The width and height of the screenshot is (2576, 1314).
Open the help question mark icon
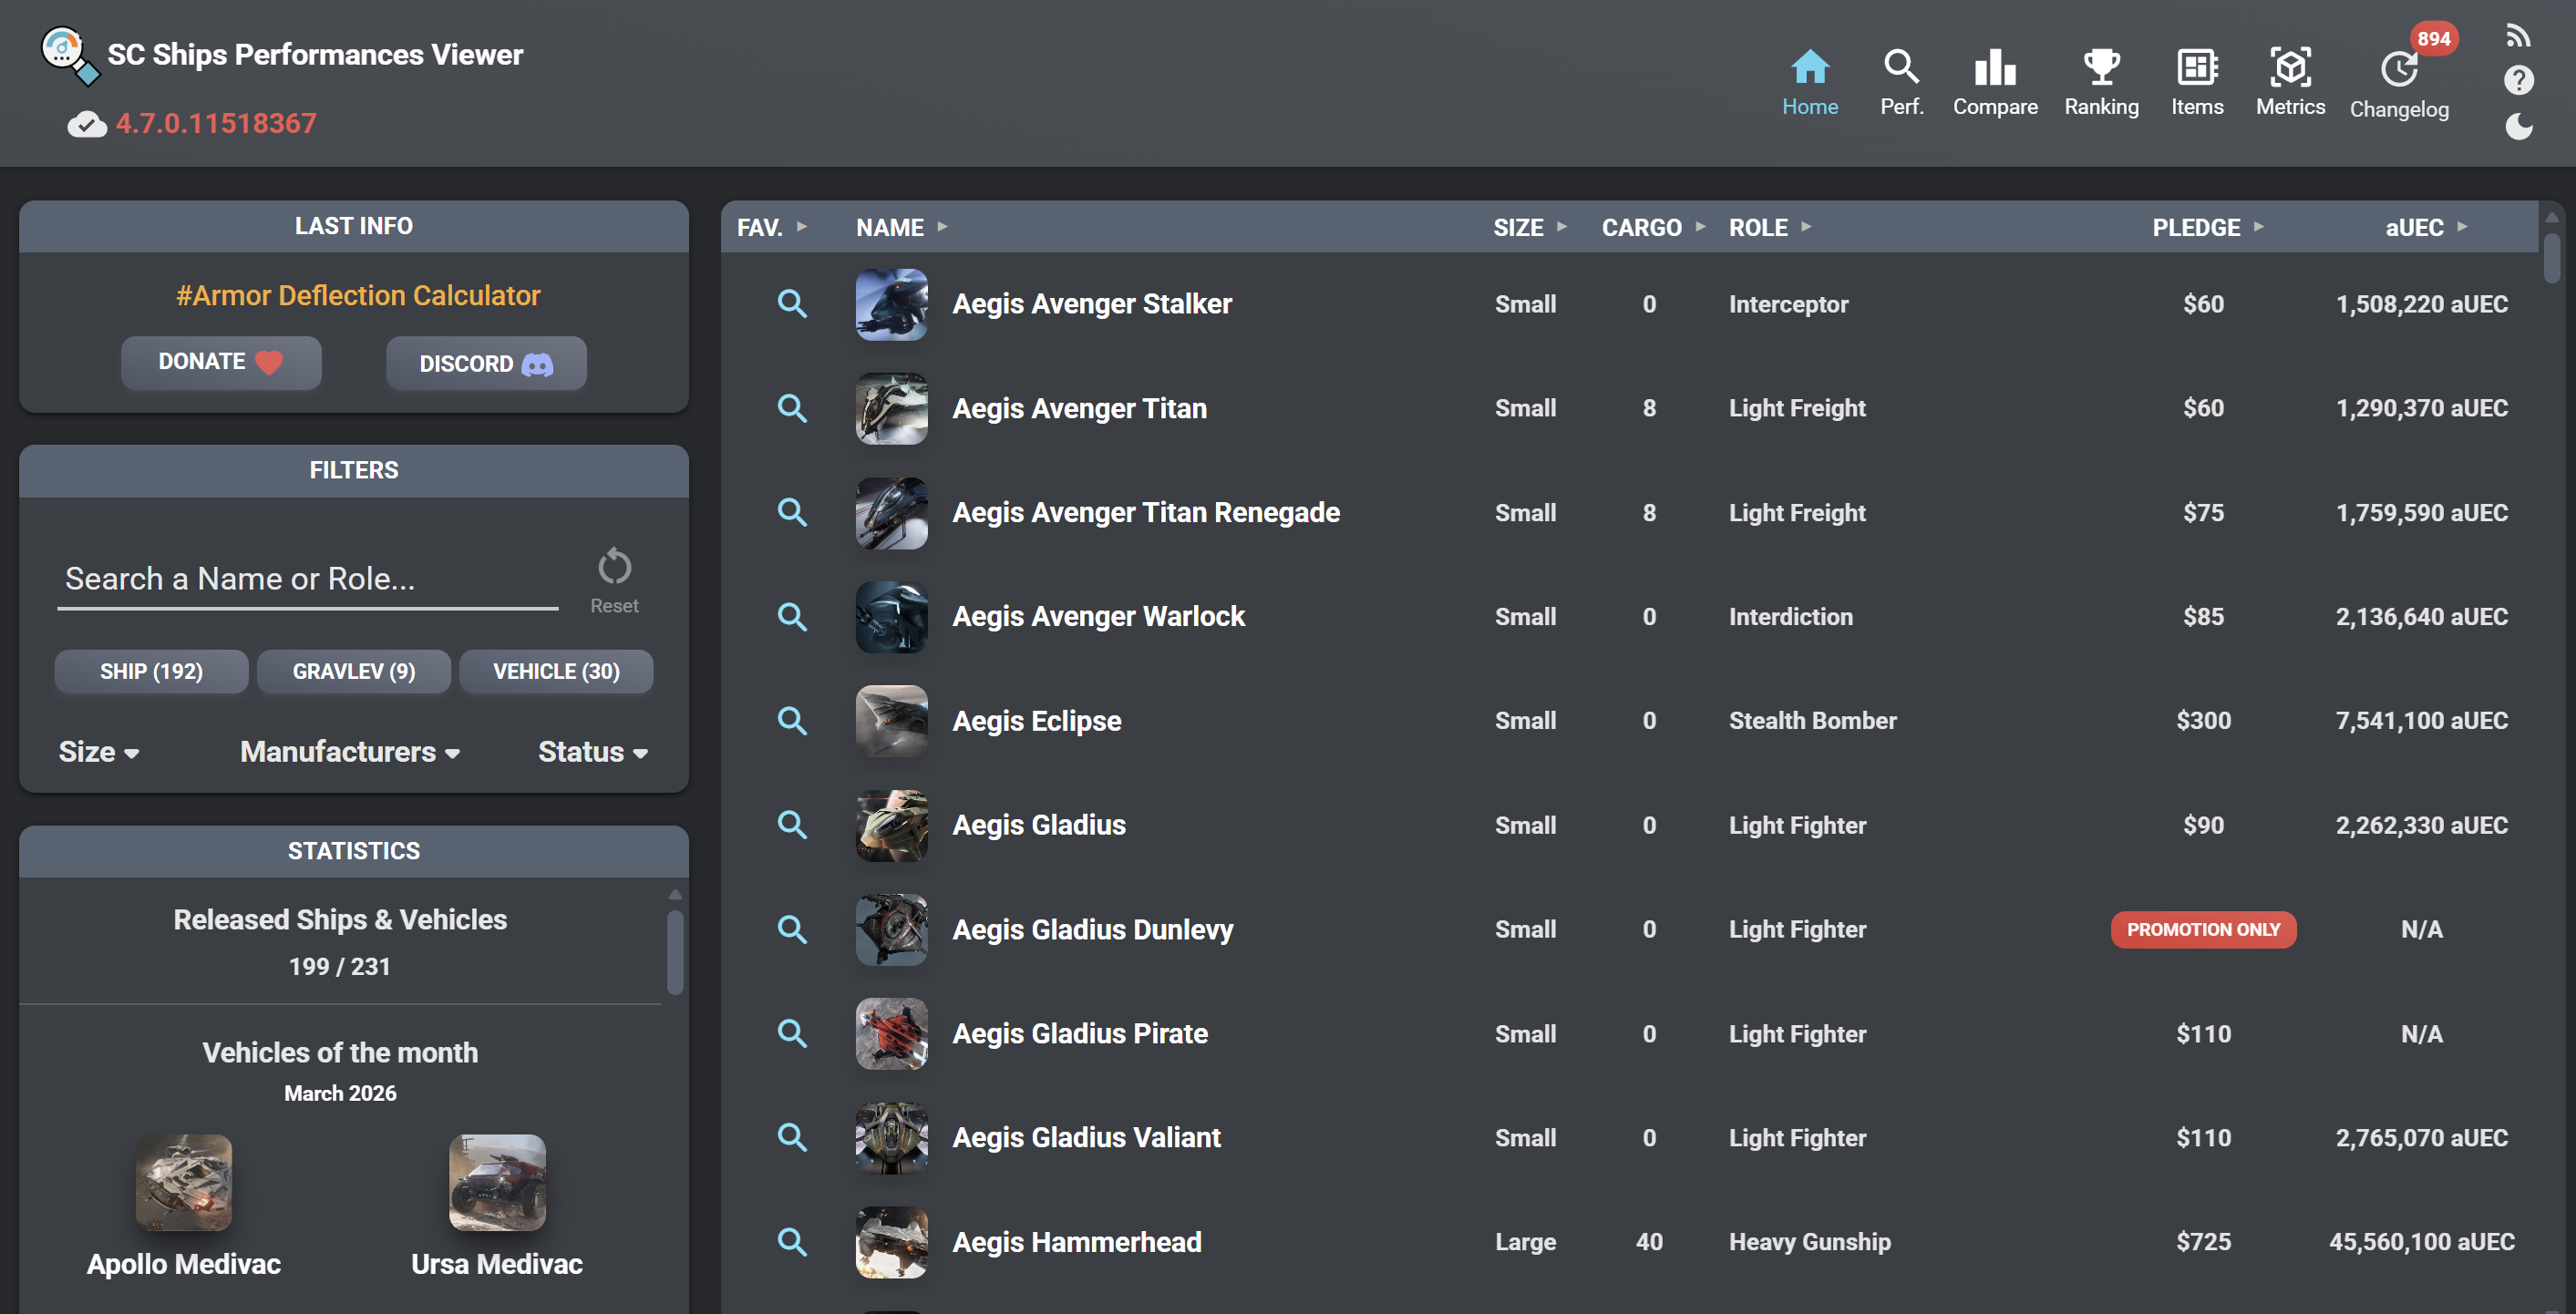point(2519,80)
